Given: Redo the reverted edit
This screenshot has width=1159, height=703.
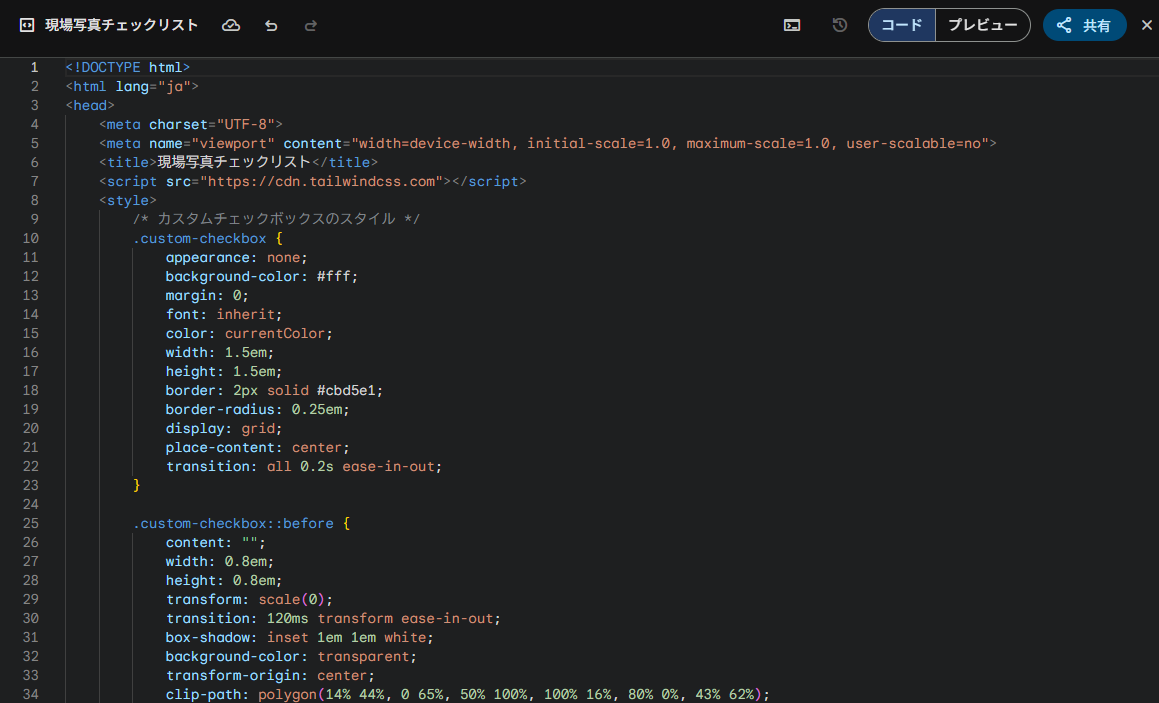Looking at the screenshot, I should click(x=311, y=25).
